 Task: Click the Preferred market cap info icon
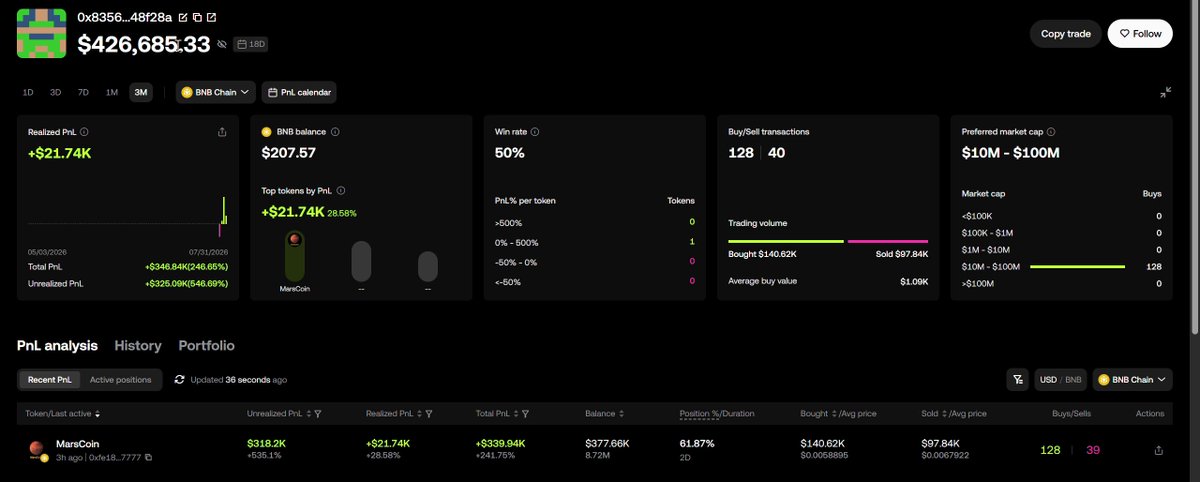[x=1052, y=131]
